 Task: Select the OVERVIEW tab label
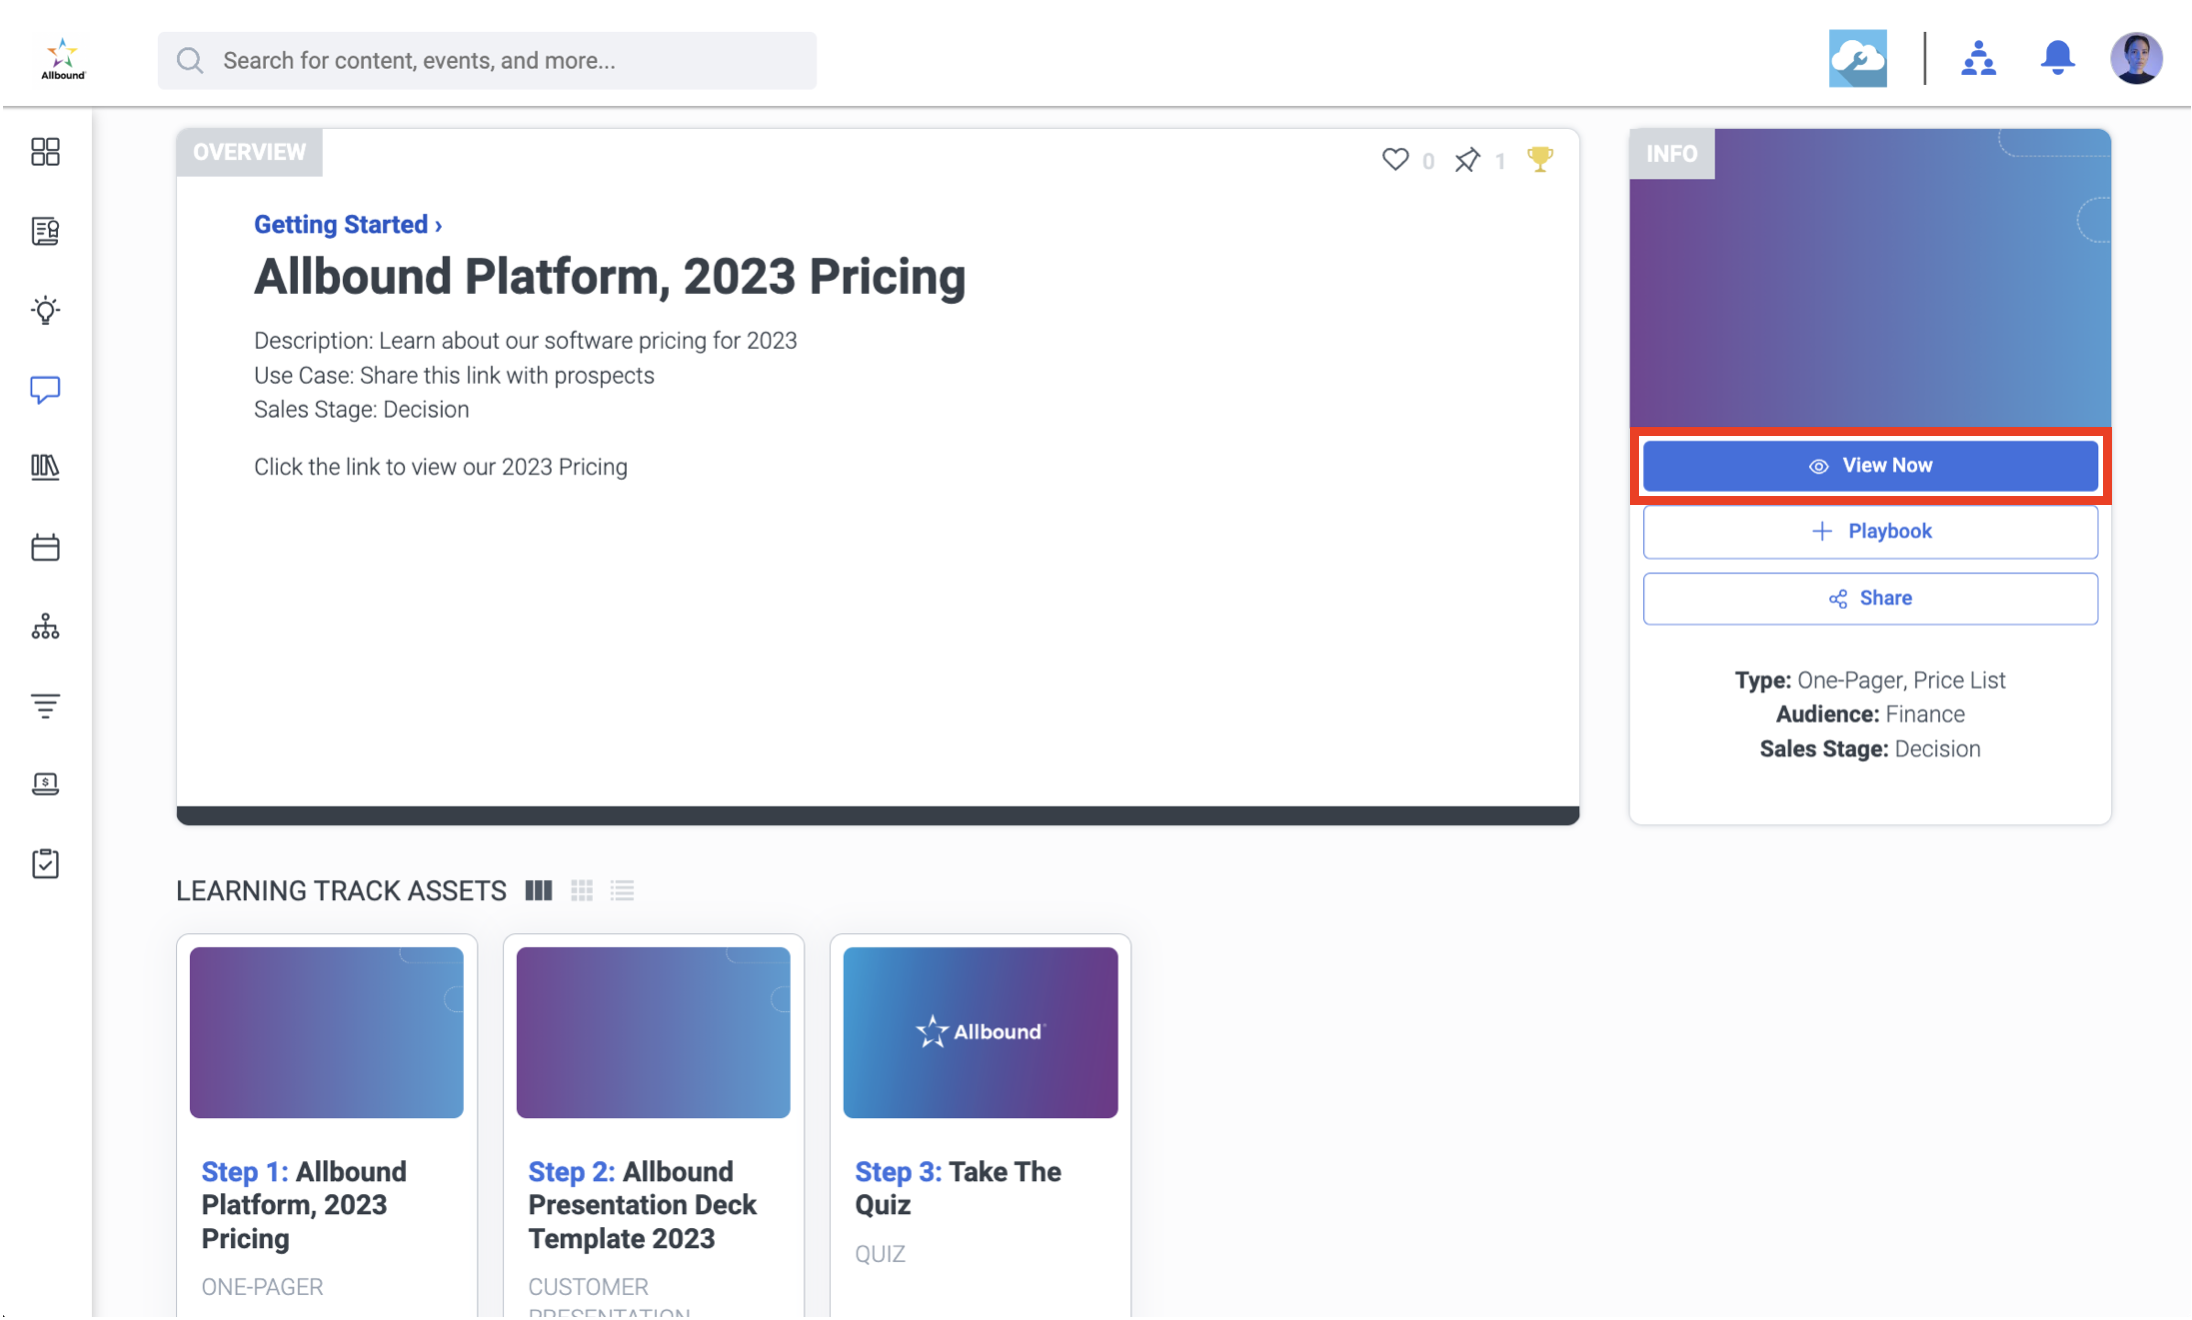pos(249,152)
